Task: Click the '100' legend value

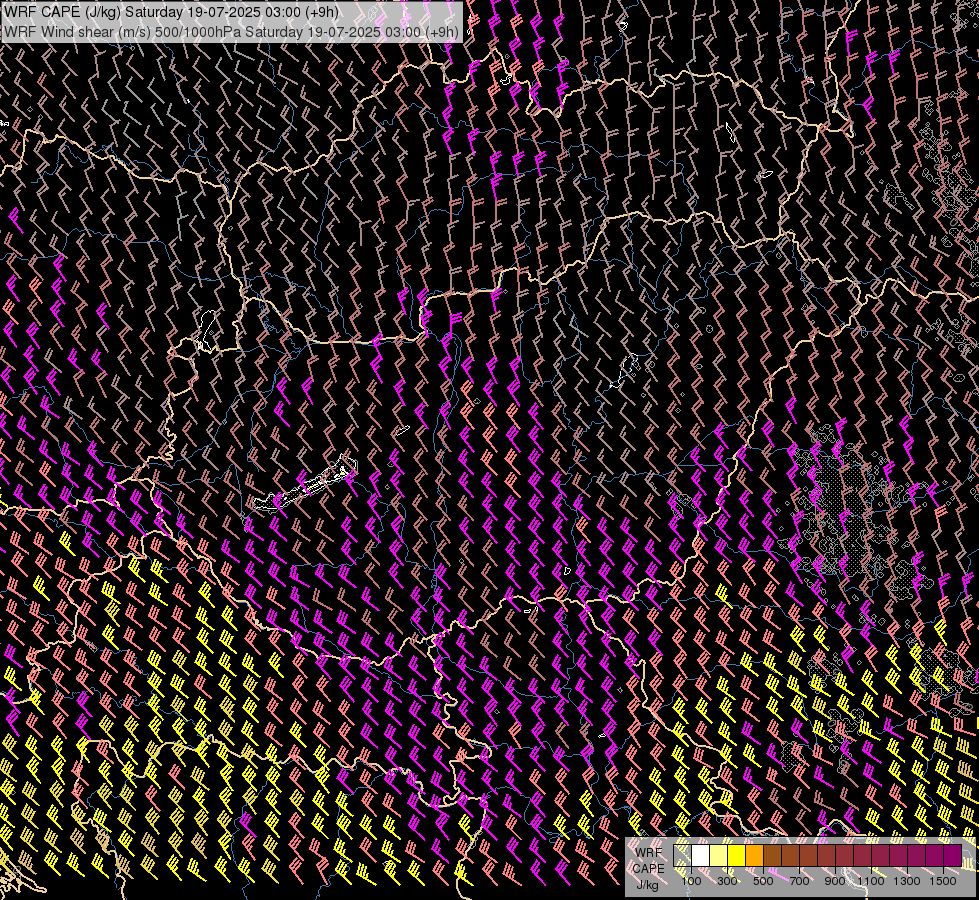Action: tap(691, 881)
